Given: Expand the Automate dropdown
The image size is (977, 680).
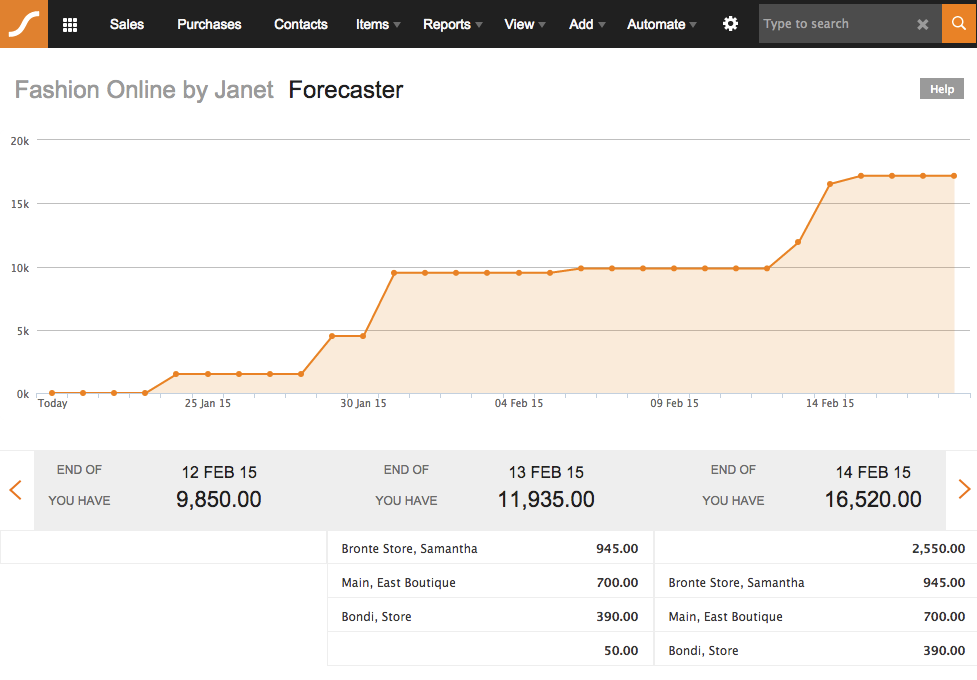Looking at the screenshot, I should pos(662,24).
